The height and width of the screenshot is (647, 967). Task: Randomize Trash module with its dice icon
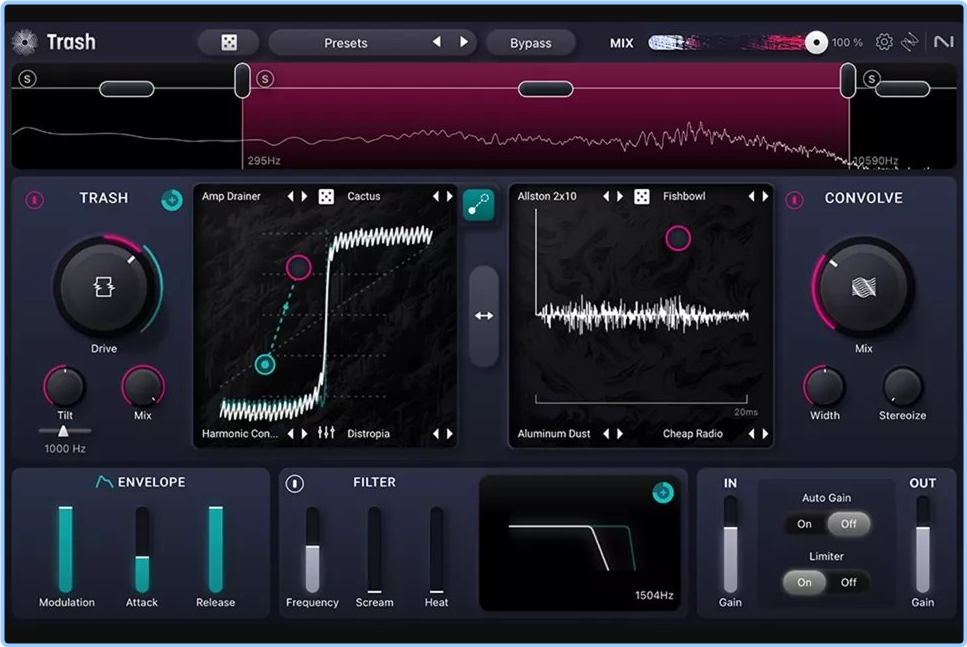pyautogui.click(x=326, y=196)
